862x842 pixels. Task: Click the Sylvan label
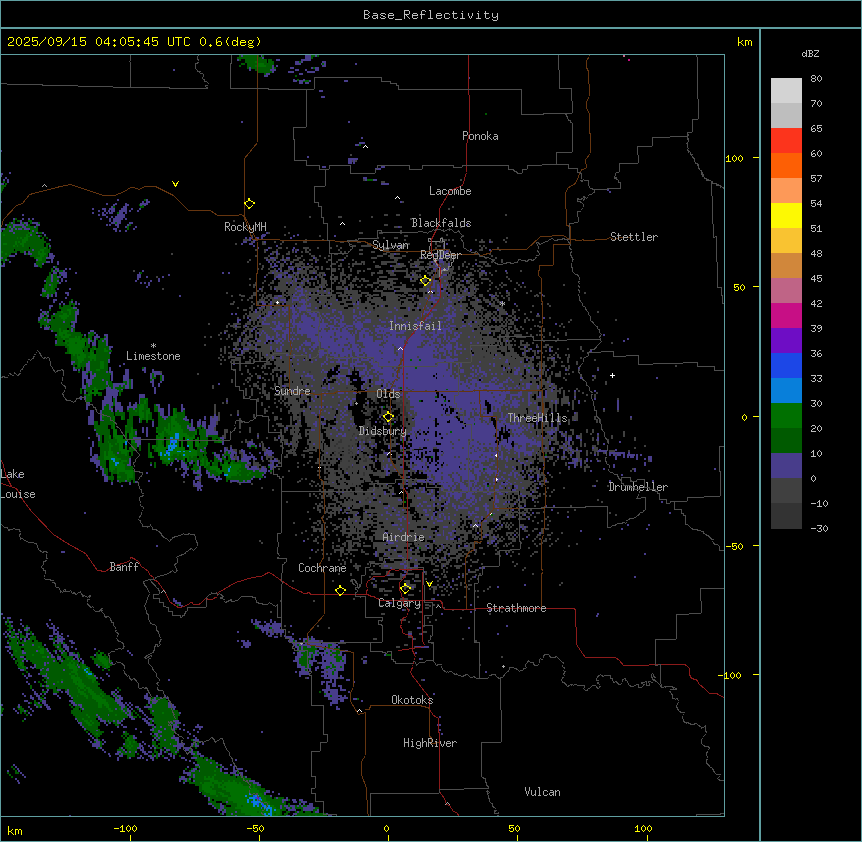(x=391, y=245)
